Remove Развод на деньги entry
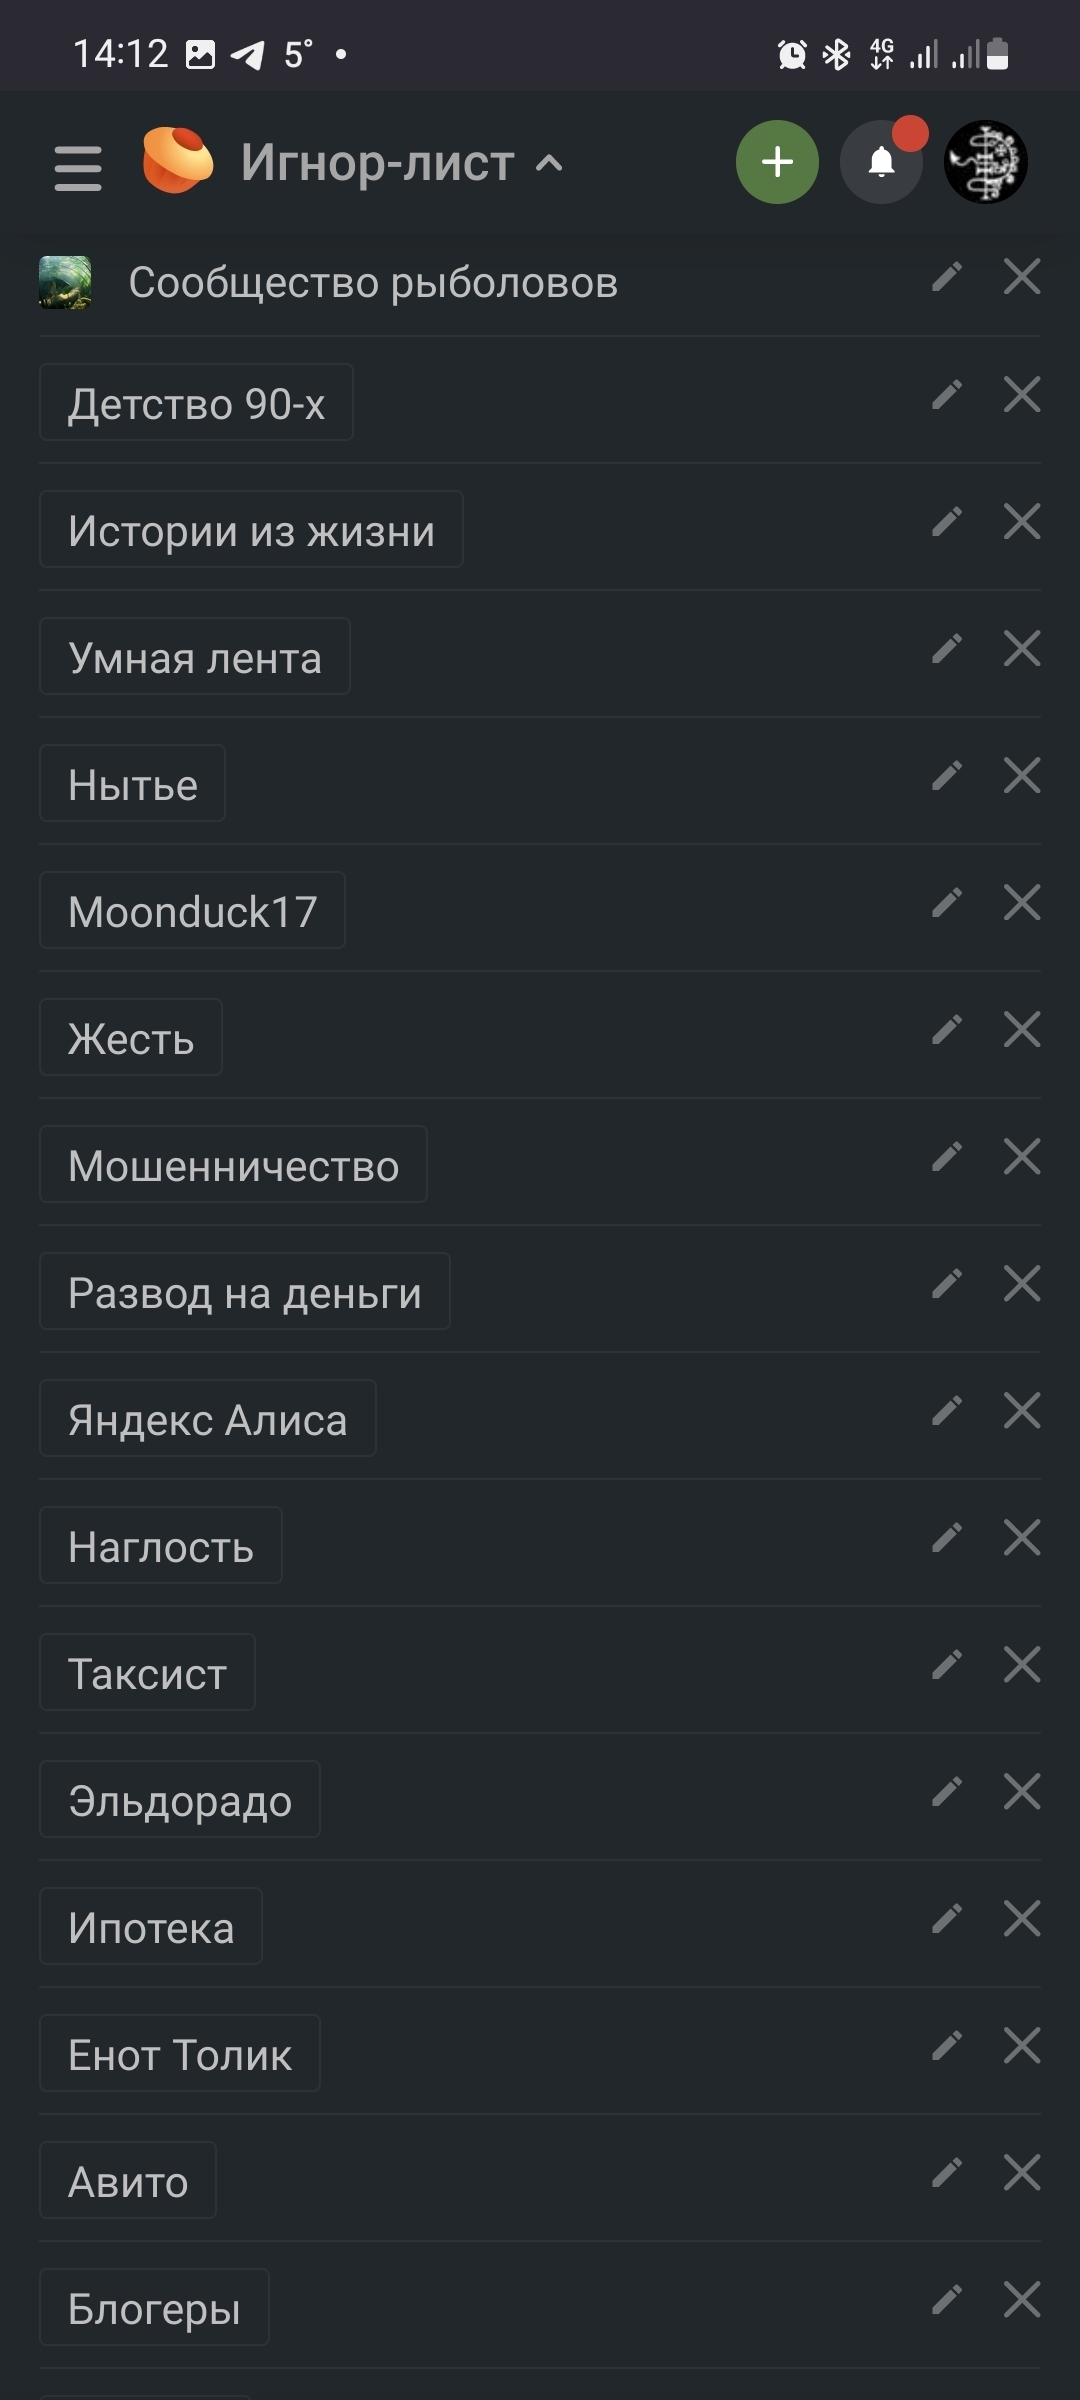 pyautogui.click(x=1021, y=1284)
